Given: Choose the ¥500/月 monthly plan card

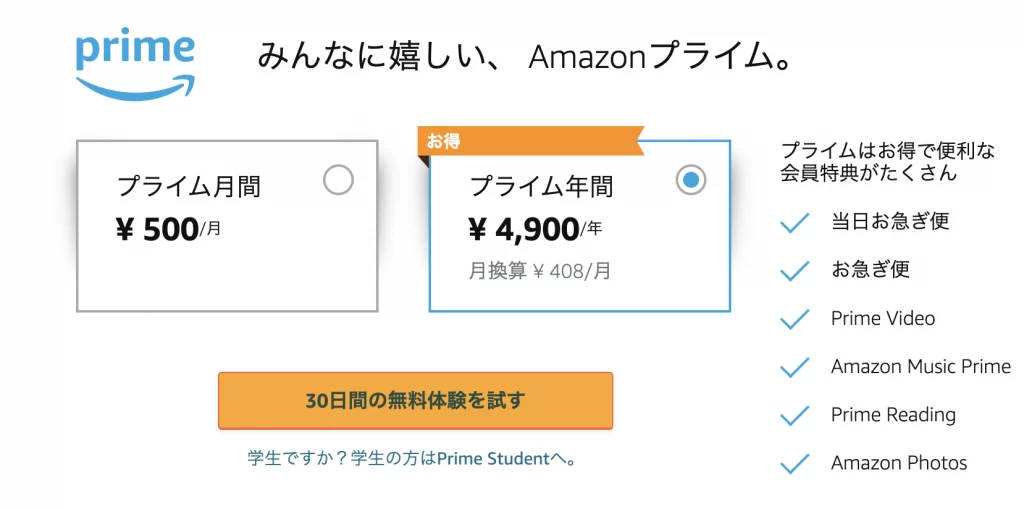Looking at the screenshot, I should (x=227, y=226).
